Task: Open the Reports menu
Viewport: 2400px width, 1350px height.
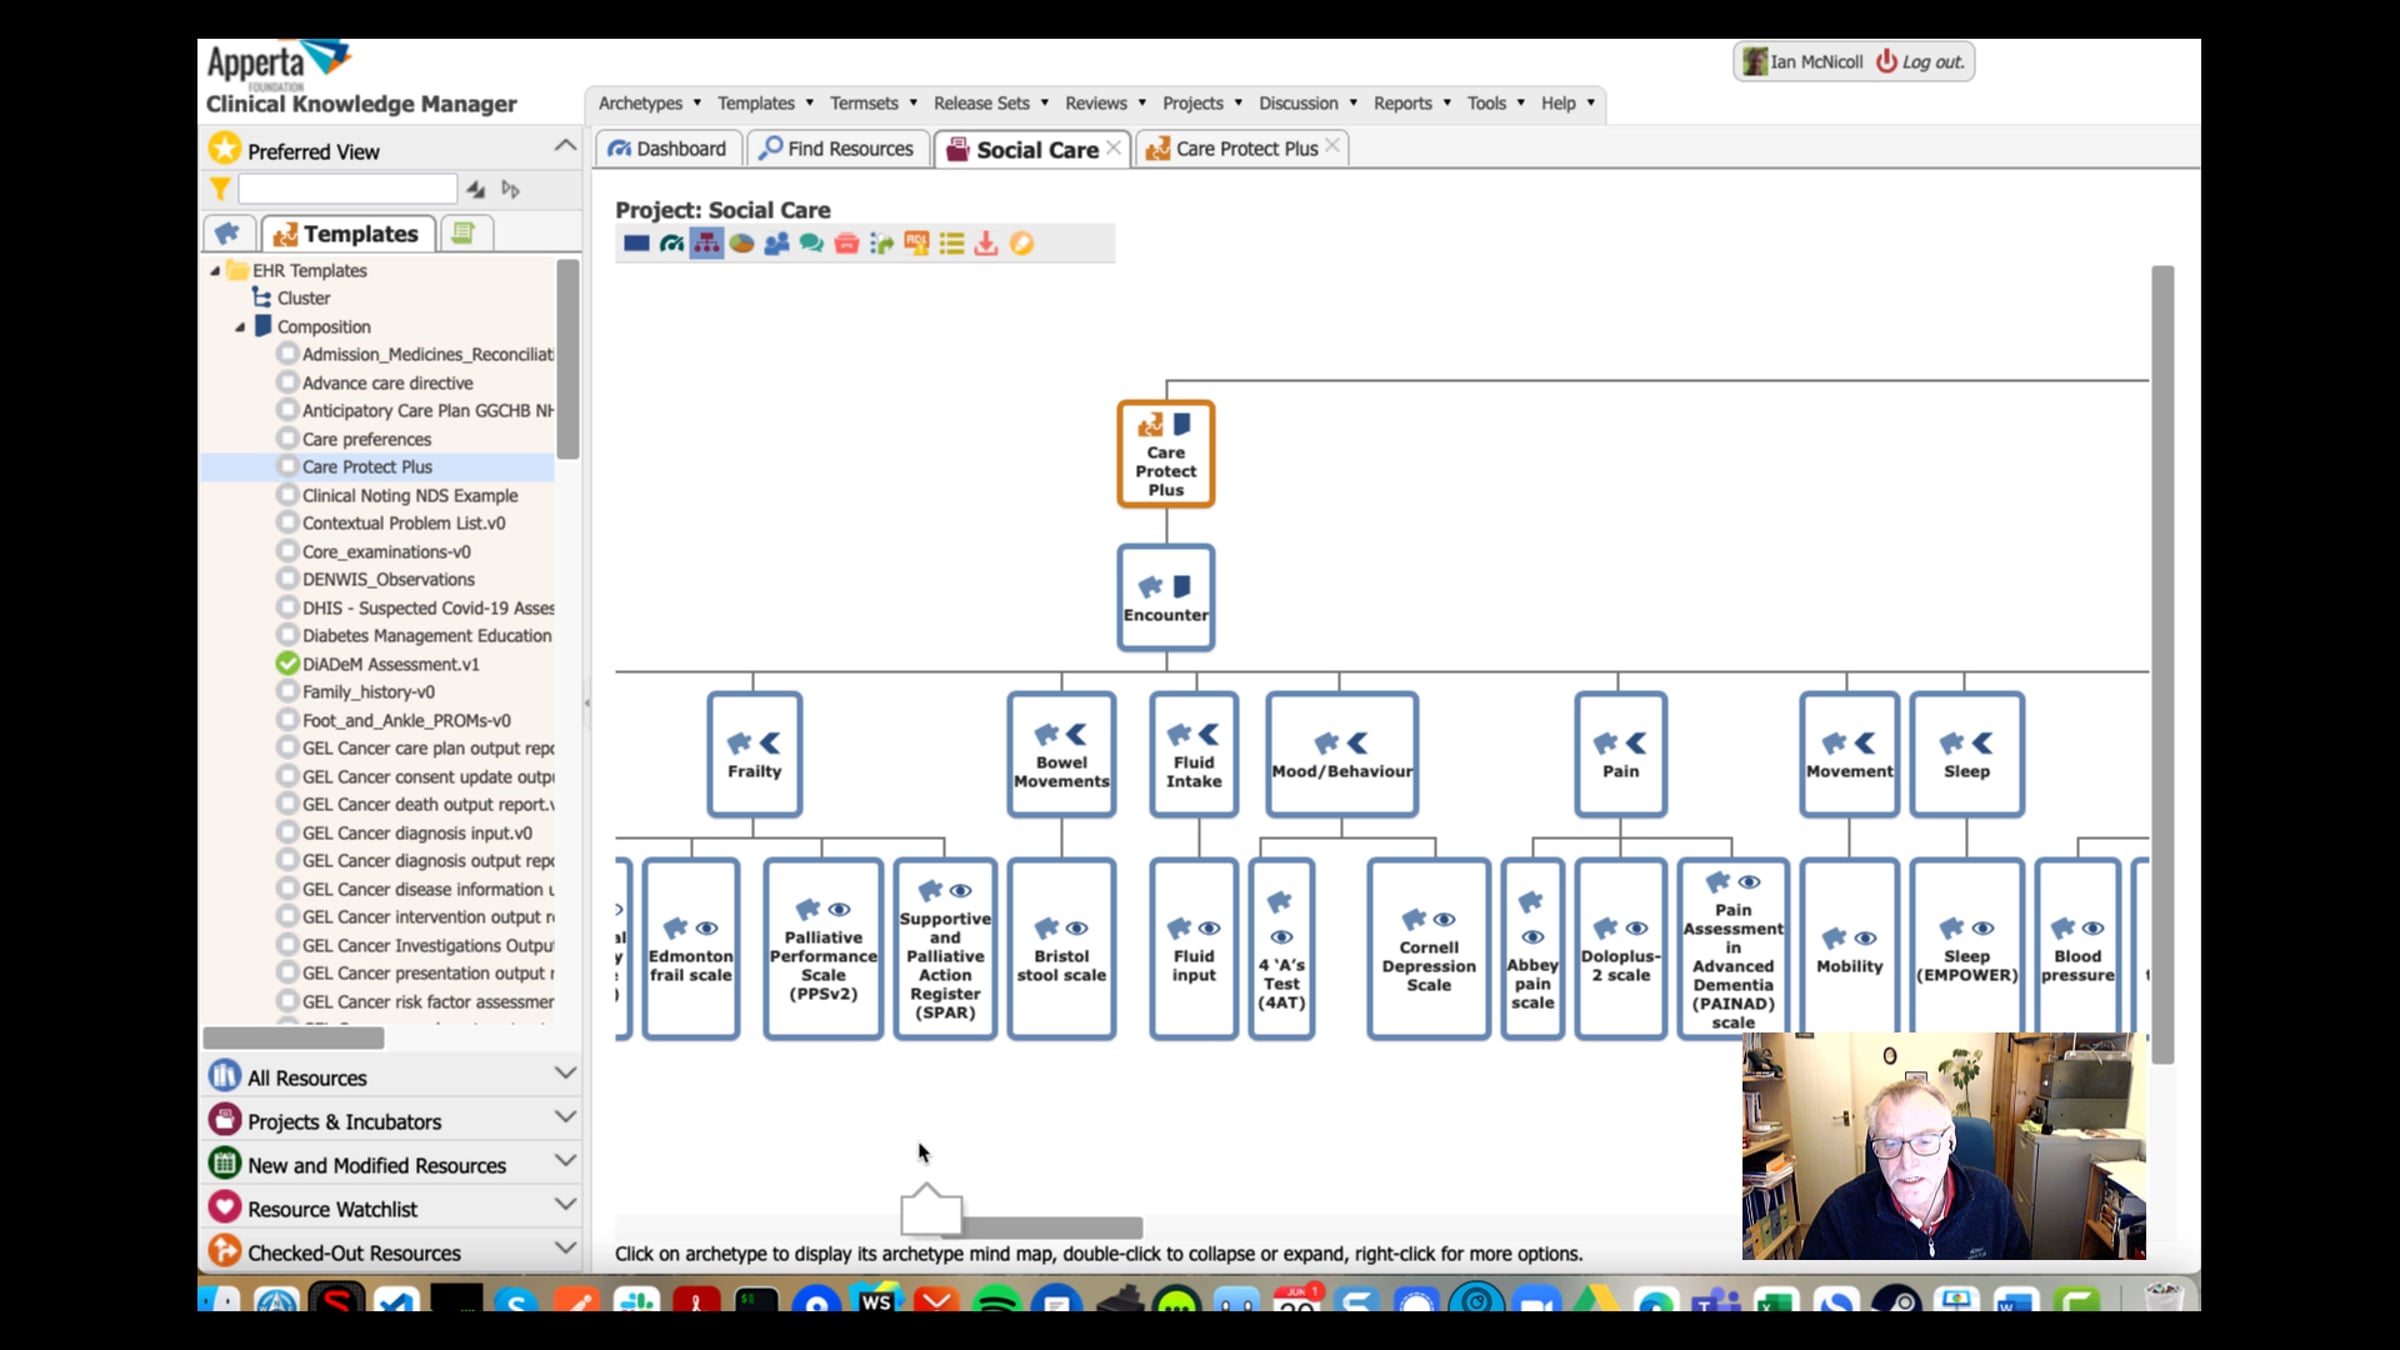Action: [x=1411, y=103]
